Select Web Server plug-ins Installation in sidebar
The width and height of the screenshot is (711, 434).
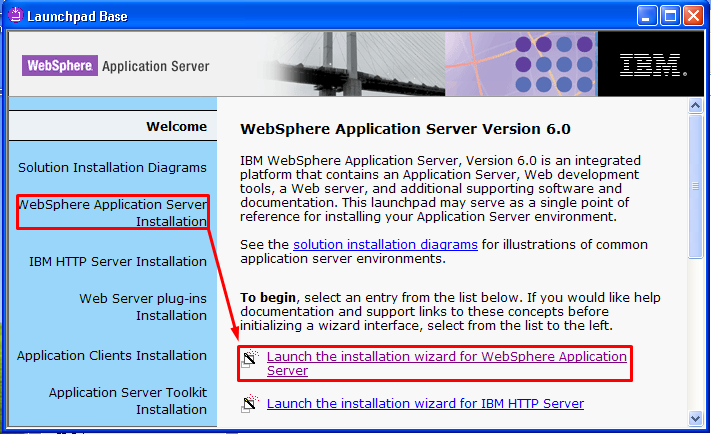(x=143, y=307)
